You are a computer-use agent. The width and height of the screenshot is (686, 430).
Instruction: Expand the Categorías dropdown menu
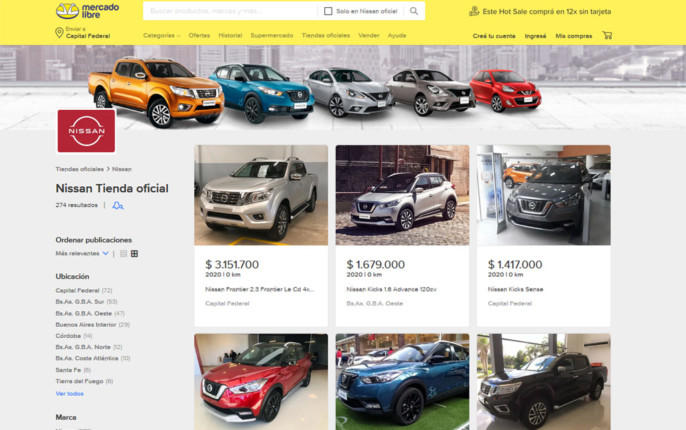point(161,35)
